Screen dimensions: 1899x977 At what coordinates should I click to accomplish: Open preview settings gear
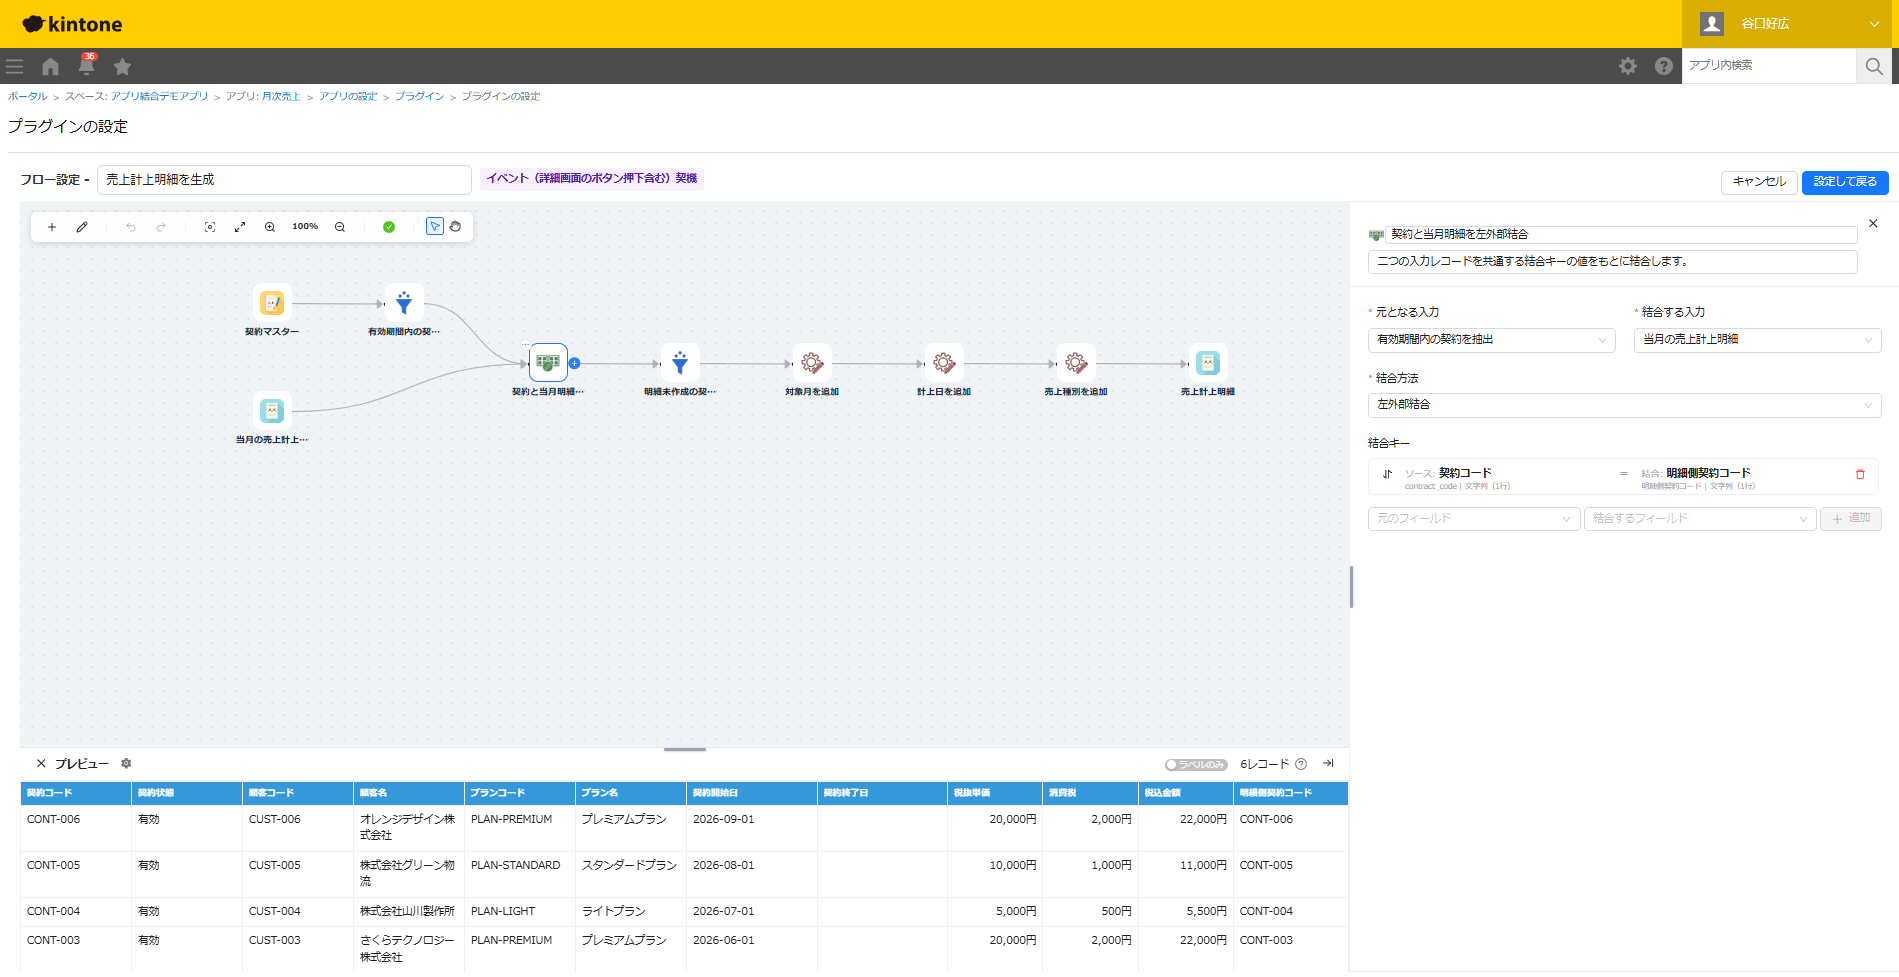[x=126, y=764]
